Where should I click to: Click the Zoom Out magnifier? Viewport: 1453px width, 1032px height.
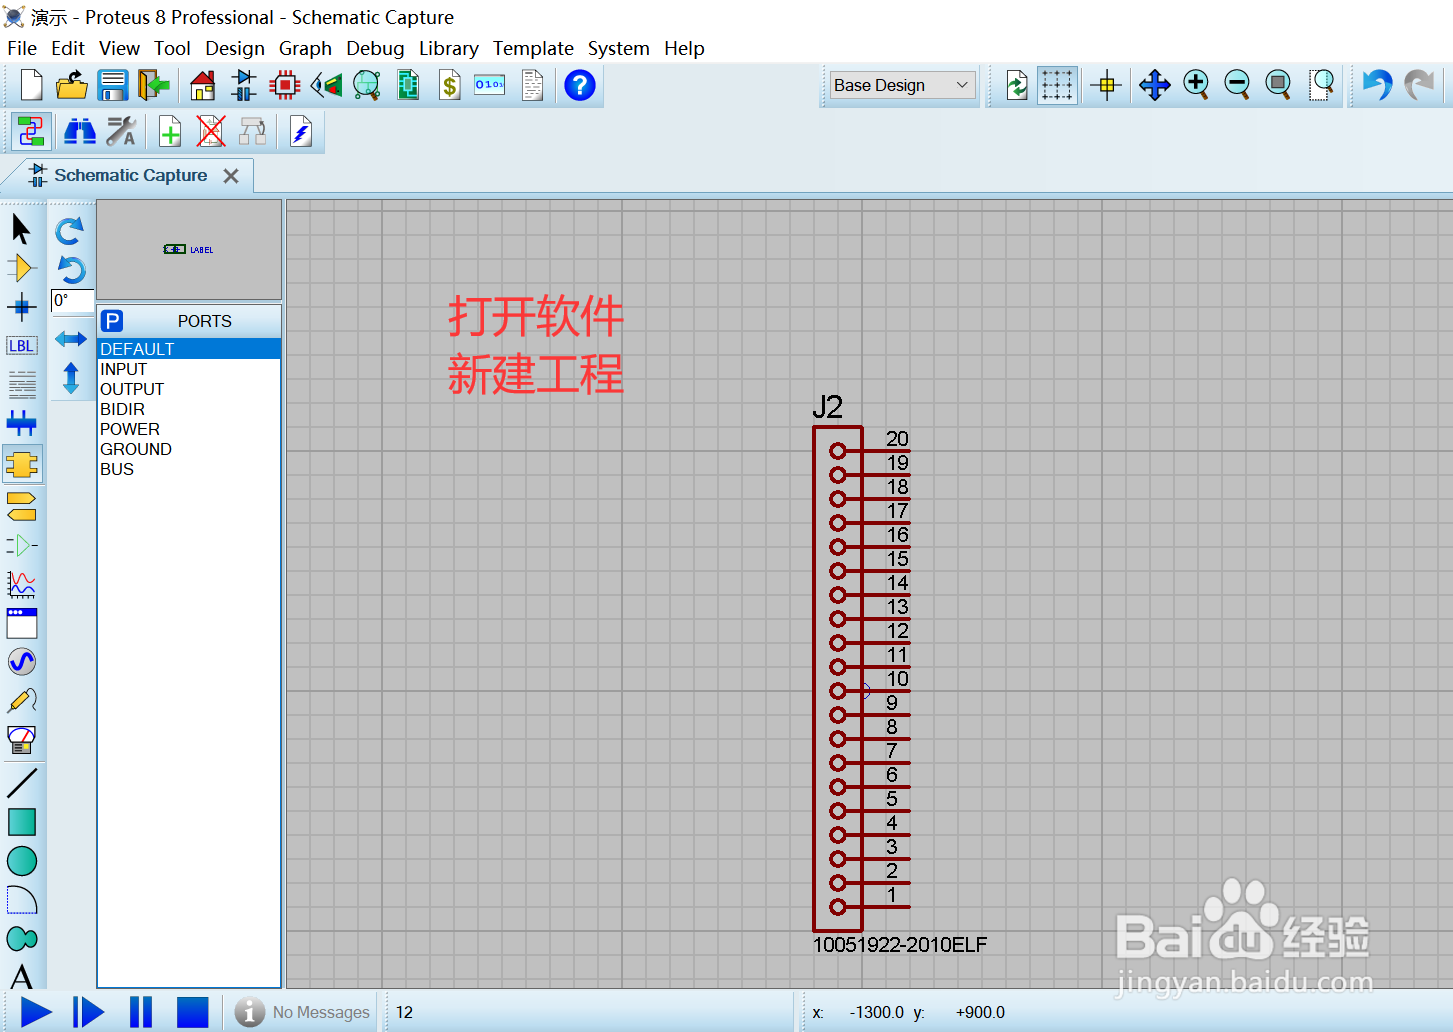(1237, 85)
